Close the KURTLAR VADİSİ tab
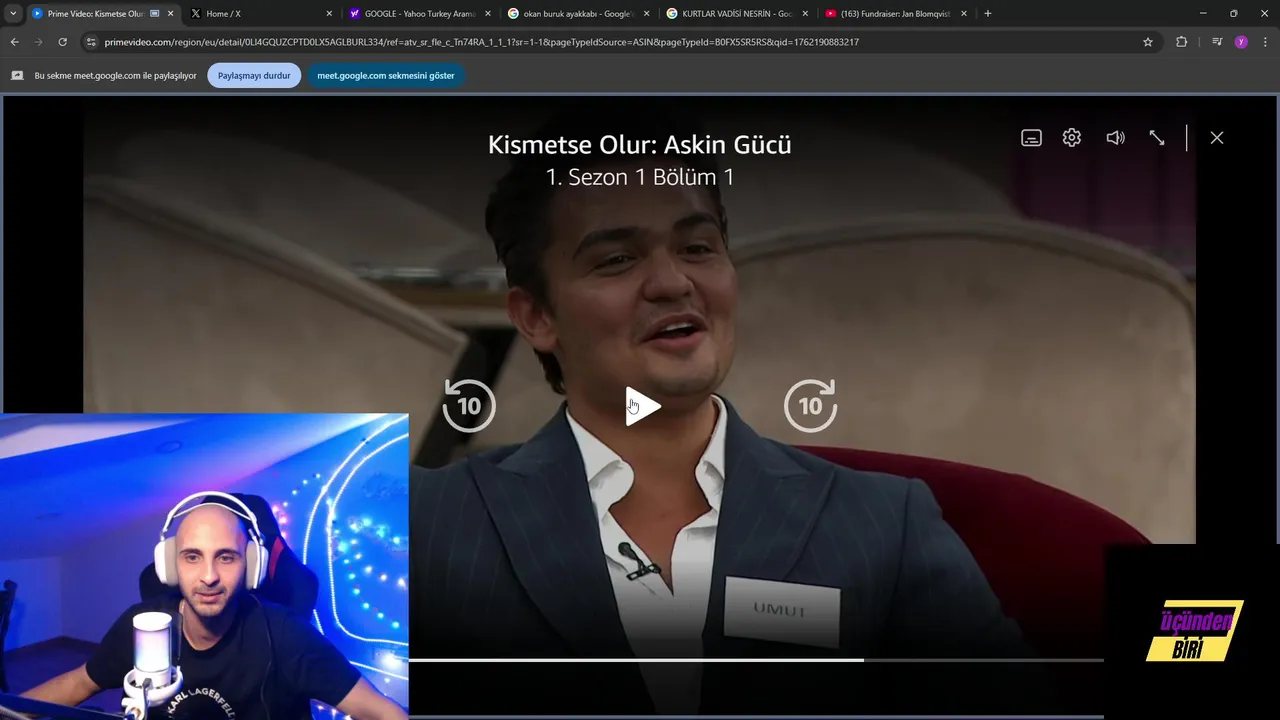Screen dimensions: 1280x720 [805, 14]
